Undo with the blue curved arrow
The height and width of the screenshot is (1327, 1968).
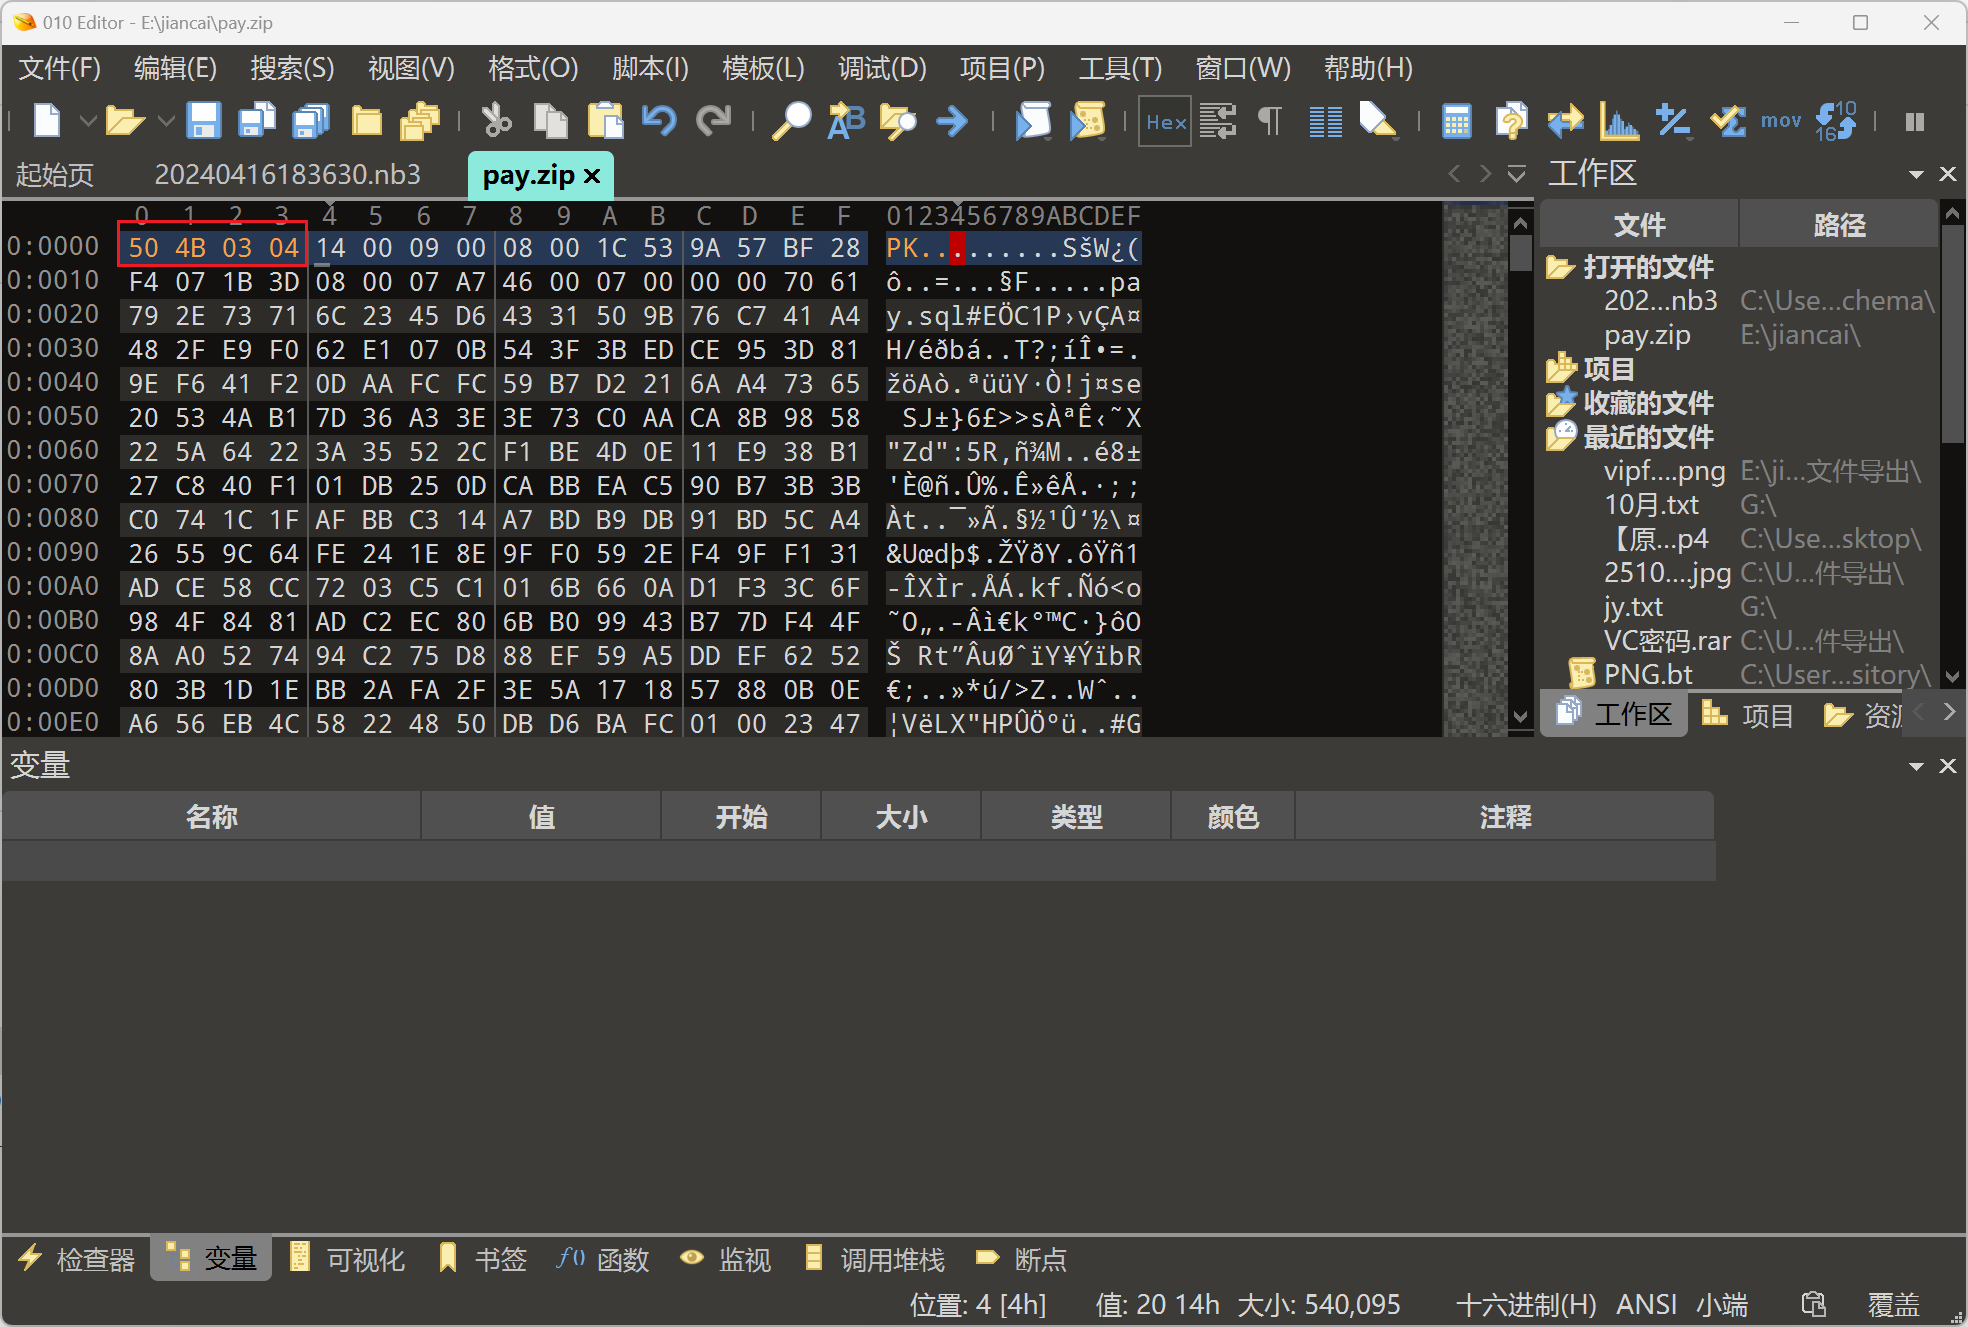tap(659, 121)
